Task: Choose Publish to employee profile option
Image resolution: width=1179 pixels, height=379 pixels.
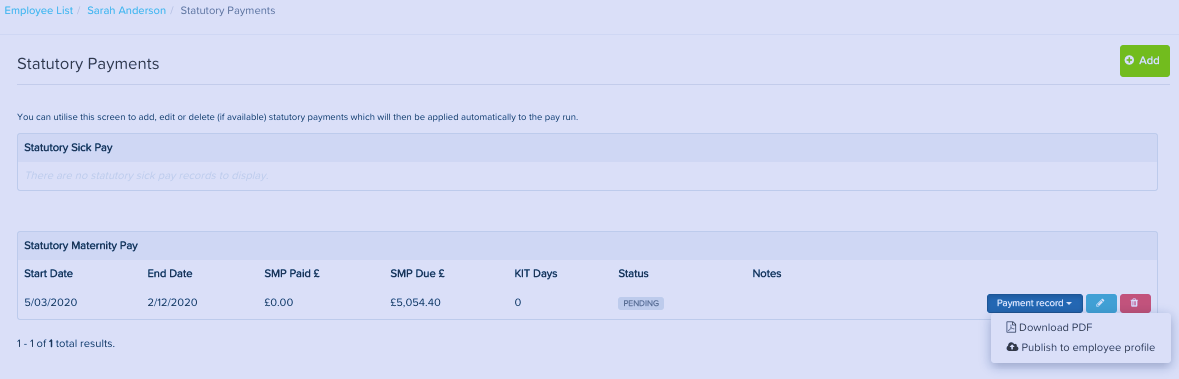Action: [1080, 347]
